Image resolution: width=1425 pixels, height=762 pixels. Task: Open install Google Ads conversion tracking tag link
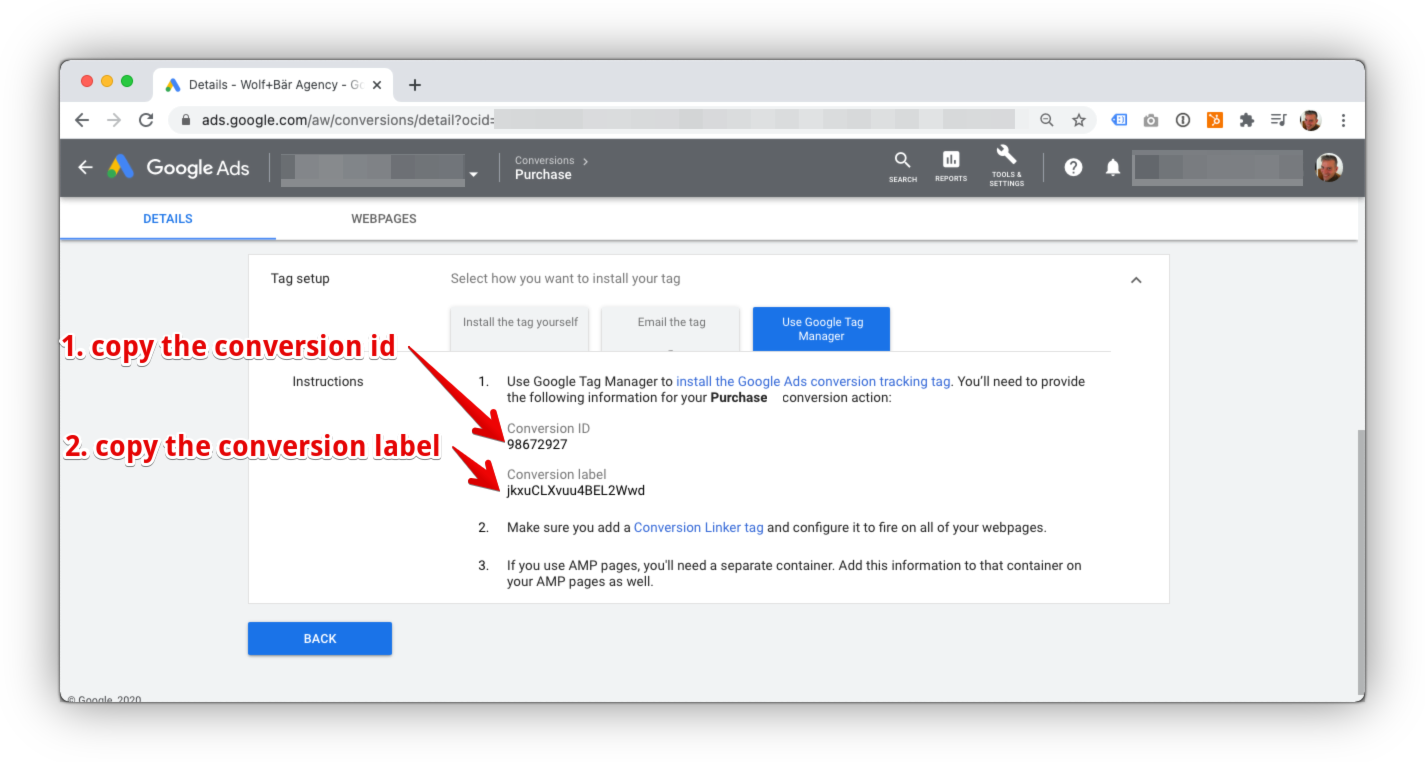813,381
